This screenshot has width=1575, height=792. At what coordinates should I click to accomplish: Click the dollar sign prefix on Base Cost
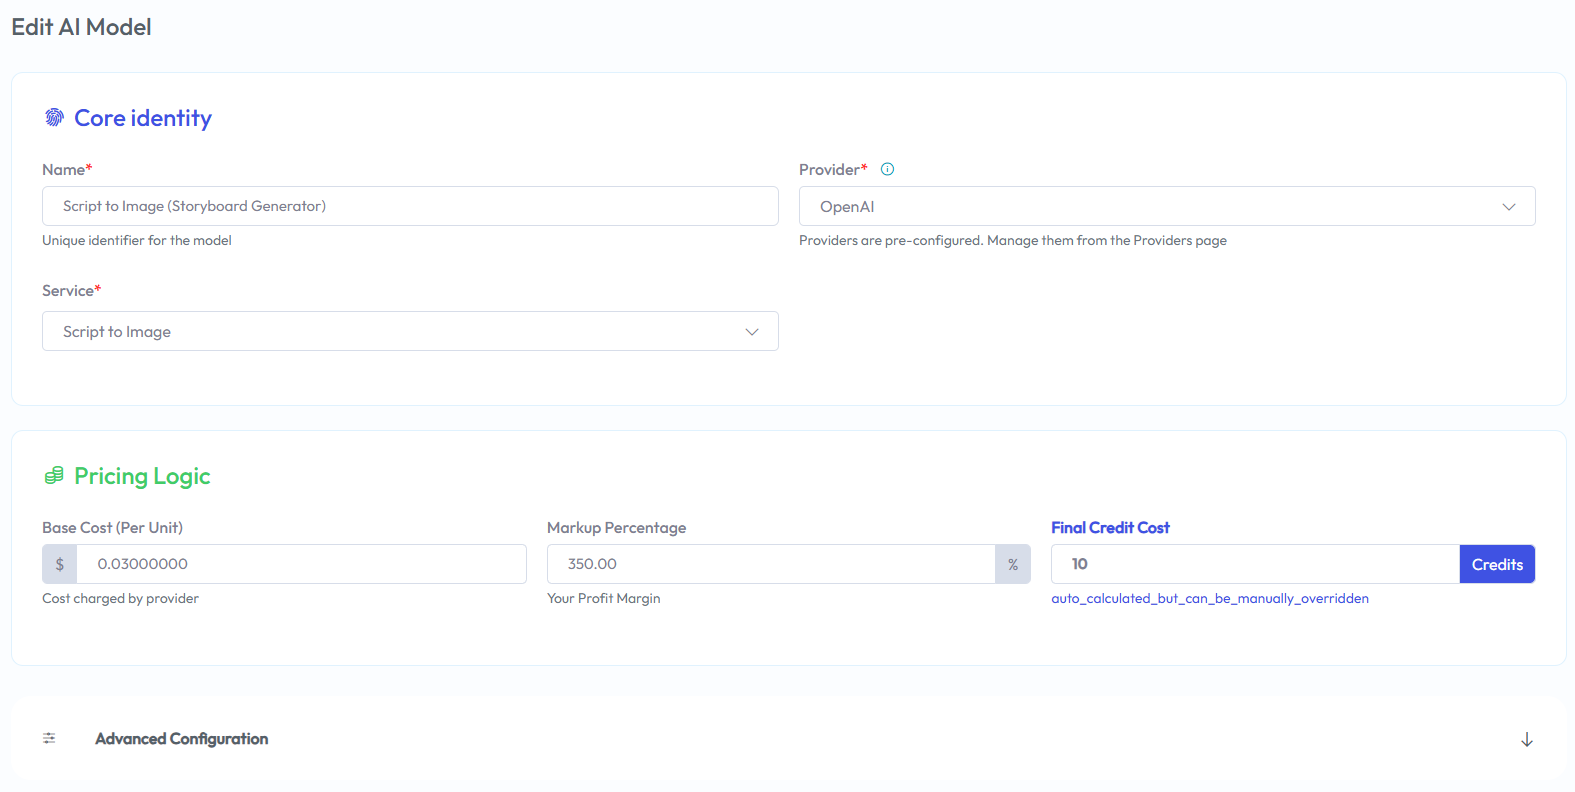[x=60, y=564]
